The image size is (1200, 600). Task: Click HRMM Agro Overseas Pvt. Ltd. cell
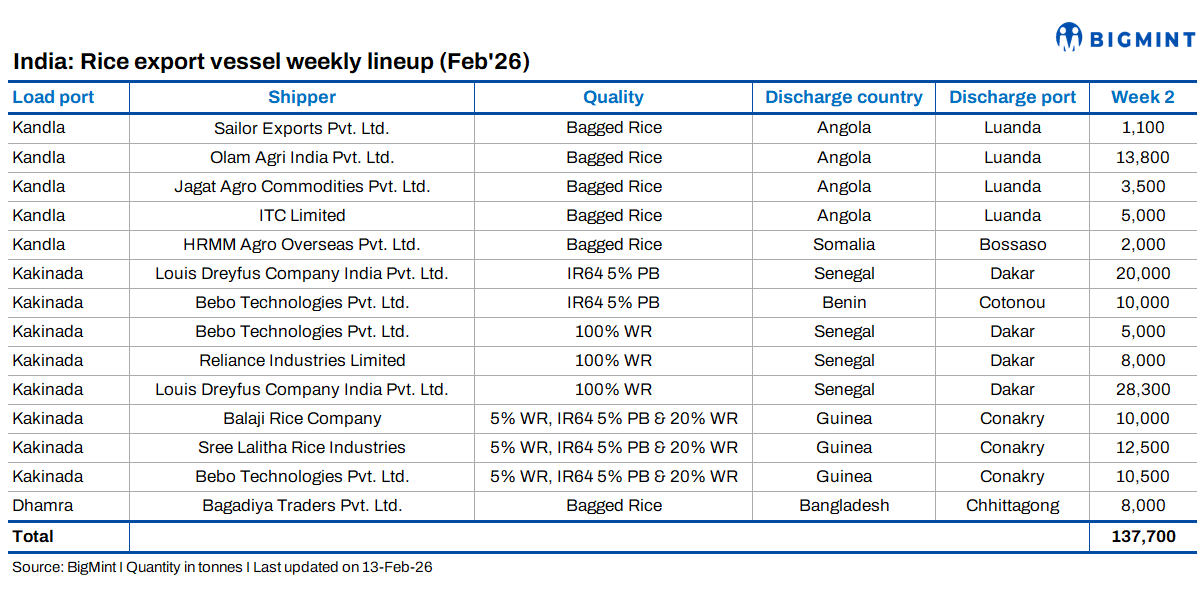(x=302, y=244)
